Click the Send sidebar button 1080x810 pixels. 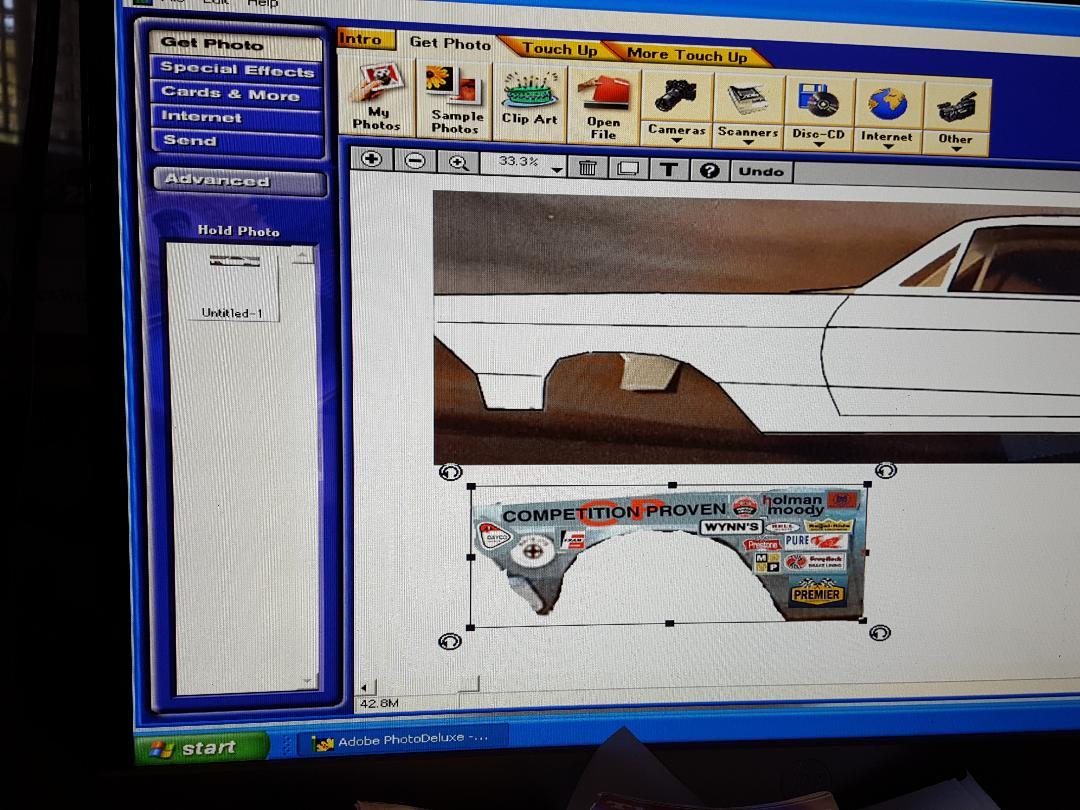(x=237, y=142)
